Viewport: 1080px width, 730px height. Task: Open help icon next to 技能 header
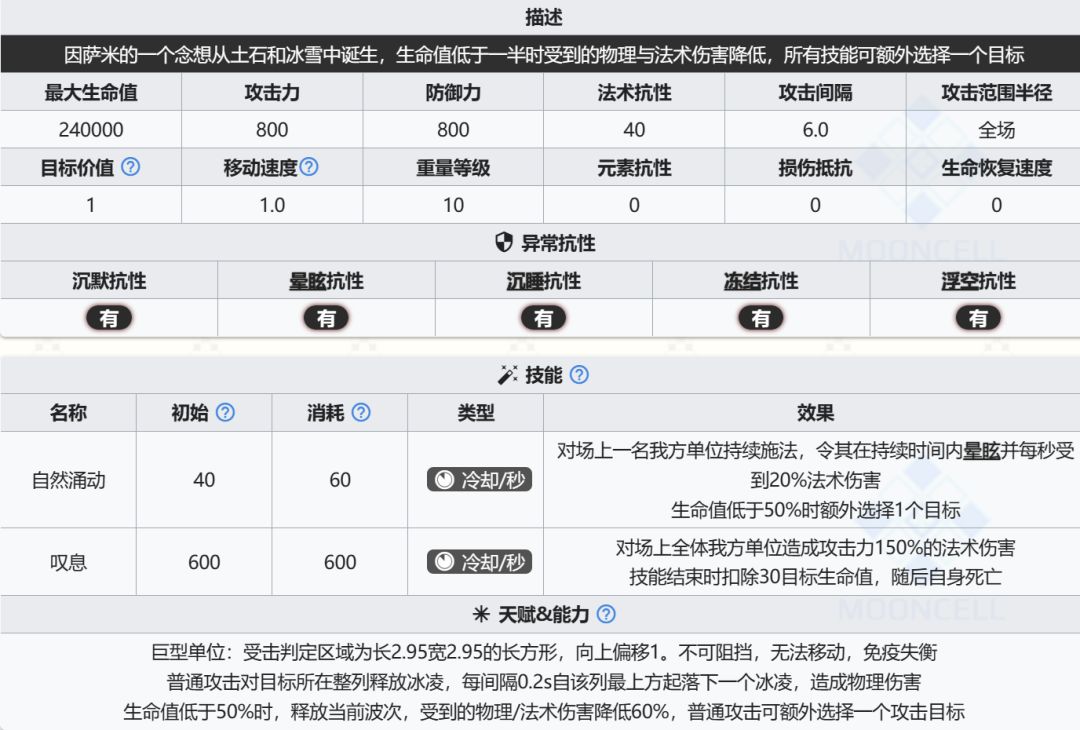(x=580, y=375)
